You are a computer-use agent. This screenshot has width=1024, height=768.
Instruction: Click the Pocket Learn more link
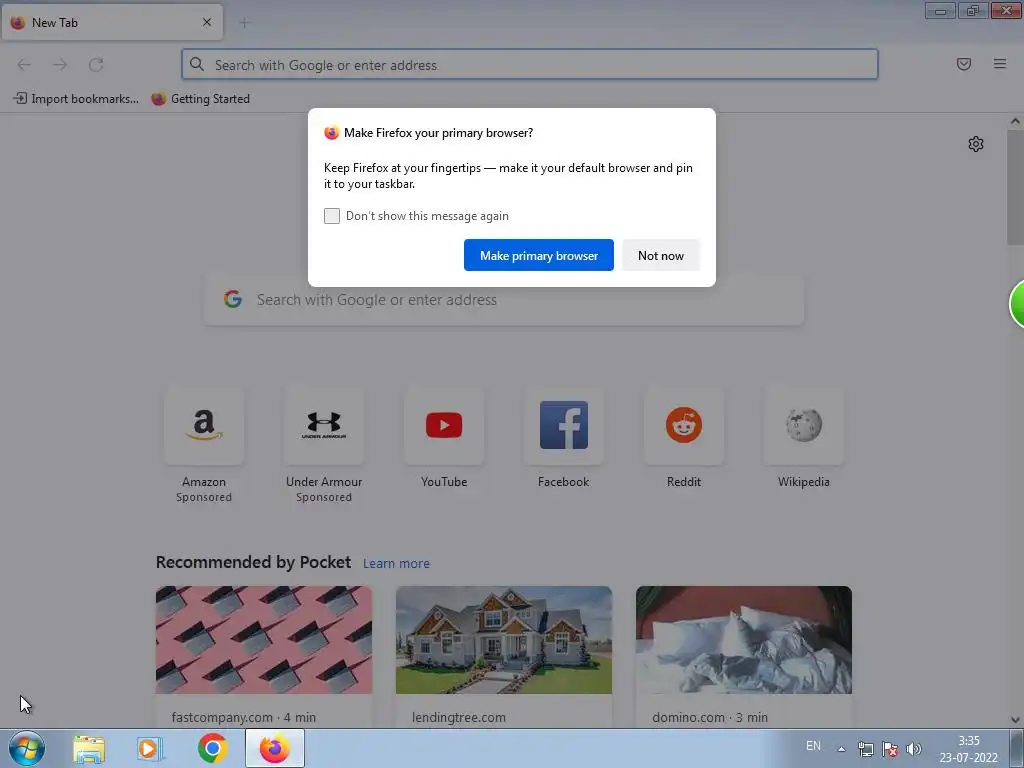(396, 564)
